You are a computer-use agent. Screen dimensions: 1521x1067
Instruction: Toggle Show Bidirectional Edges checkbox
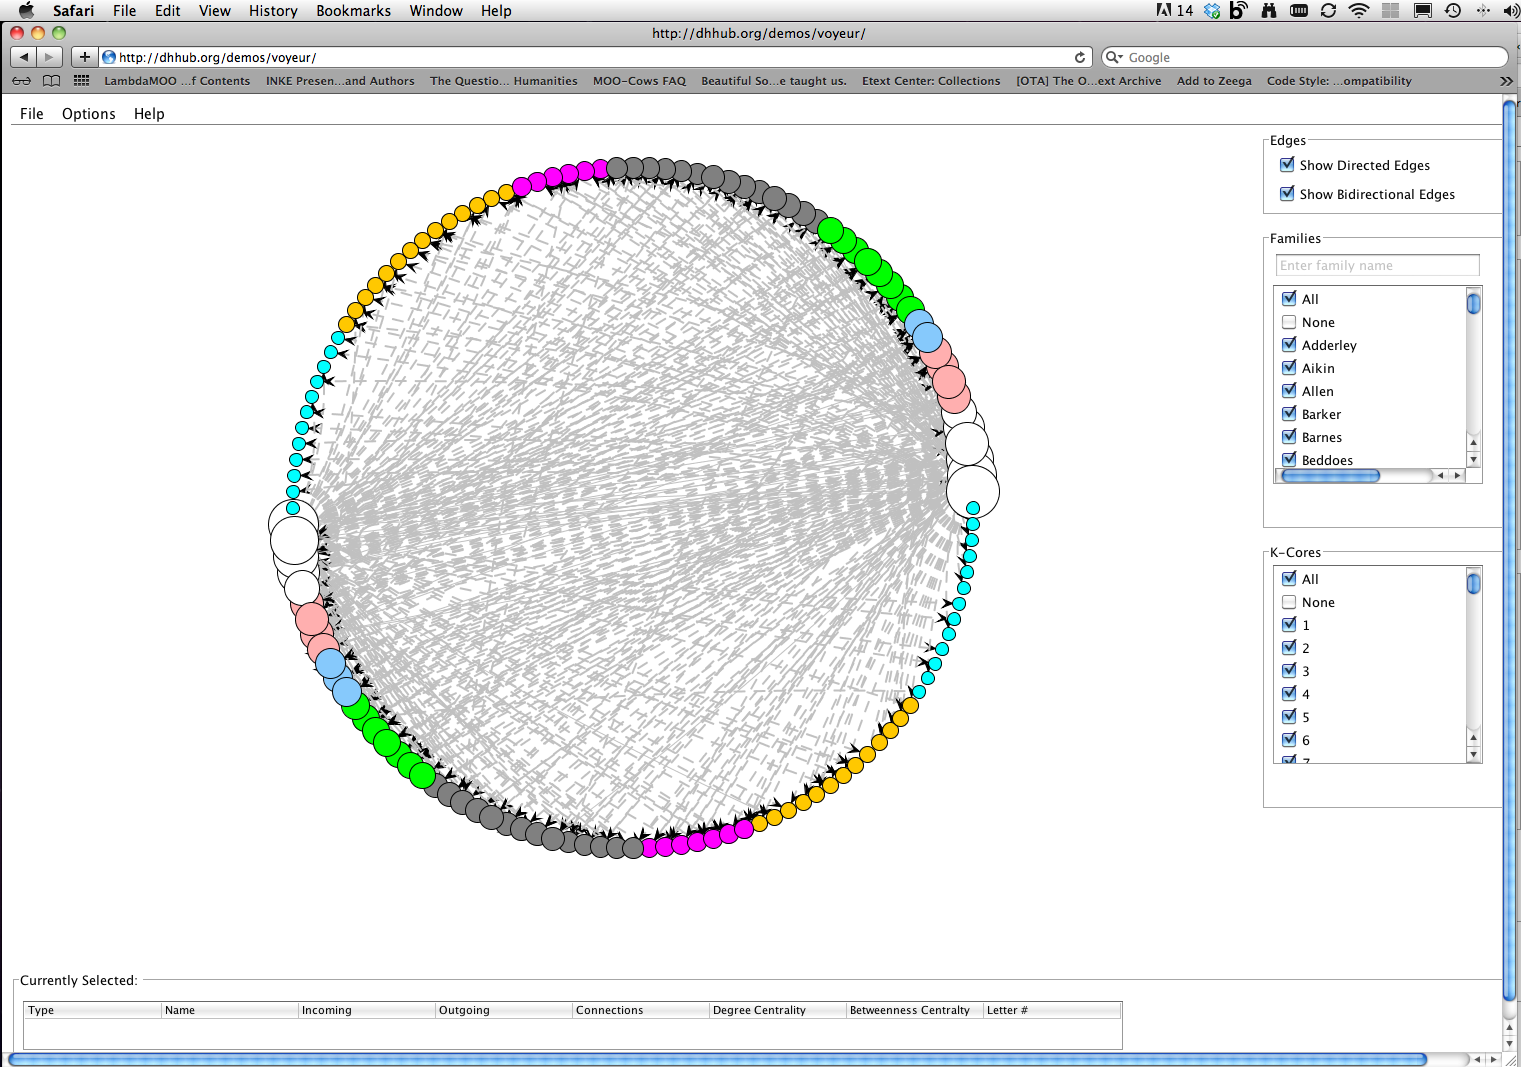point(1287,193)
